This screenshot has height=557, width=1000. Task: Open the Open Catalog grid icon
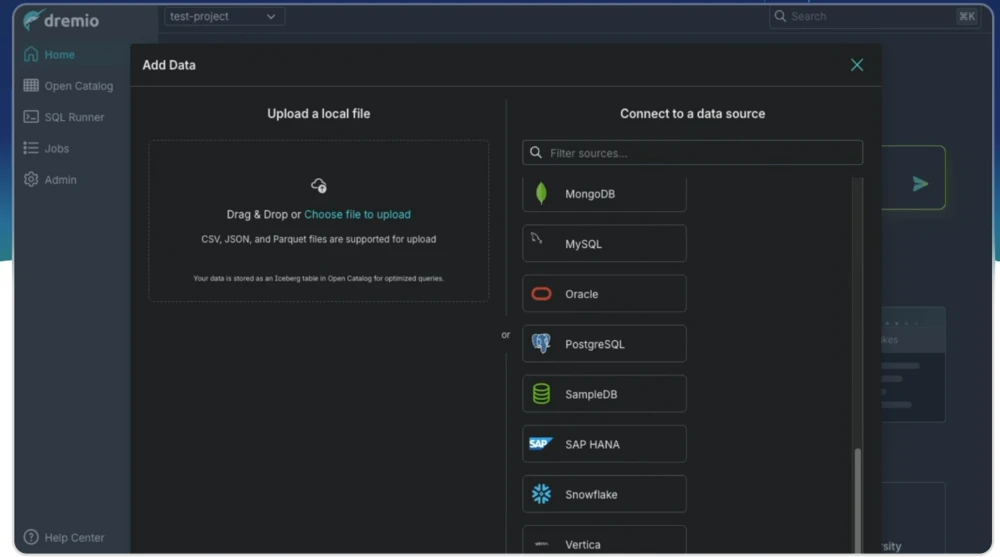(x=31, y=85)
